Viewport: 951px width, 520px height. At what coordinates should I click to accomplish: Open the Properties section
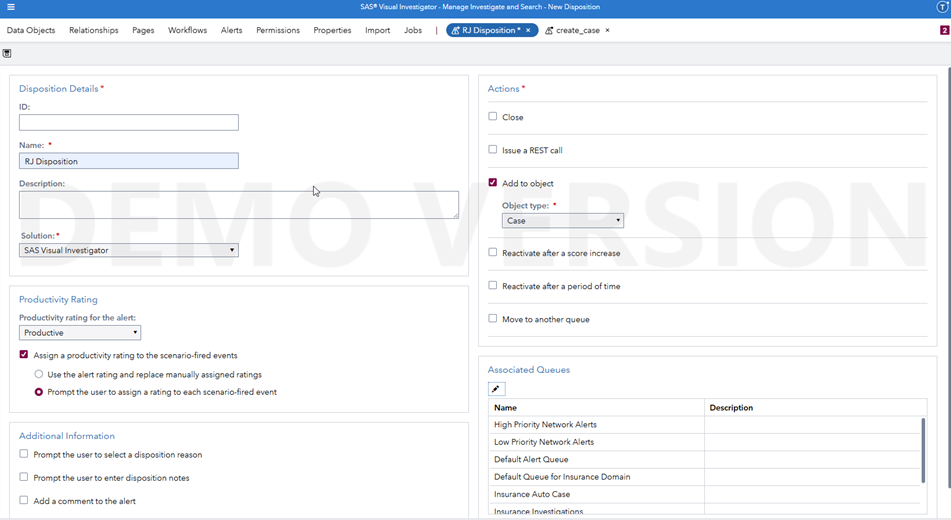click(x=332, y=30)
